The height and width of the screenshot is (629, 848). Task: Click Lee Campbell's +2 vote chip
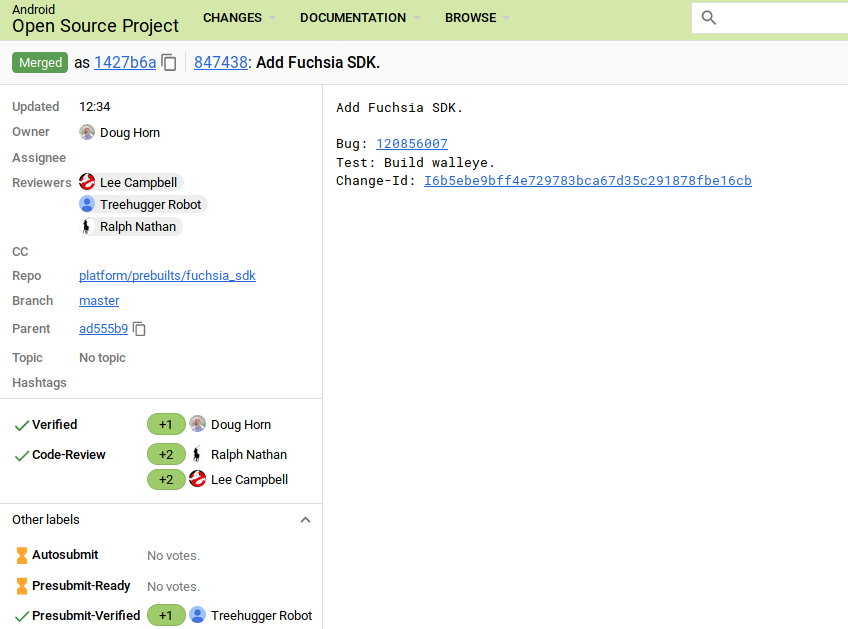[166, 479]
